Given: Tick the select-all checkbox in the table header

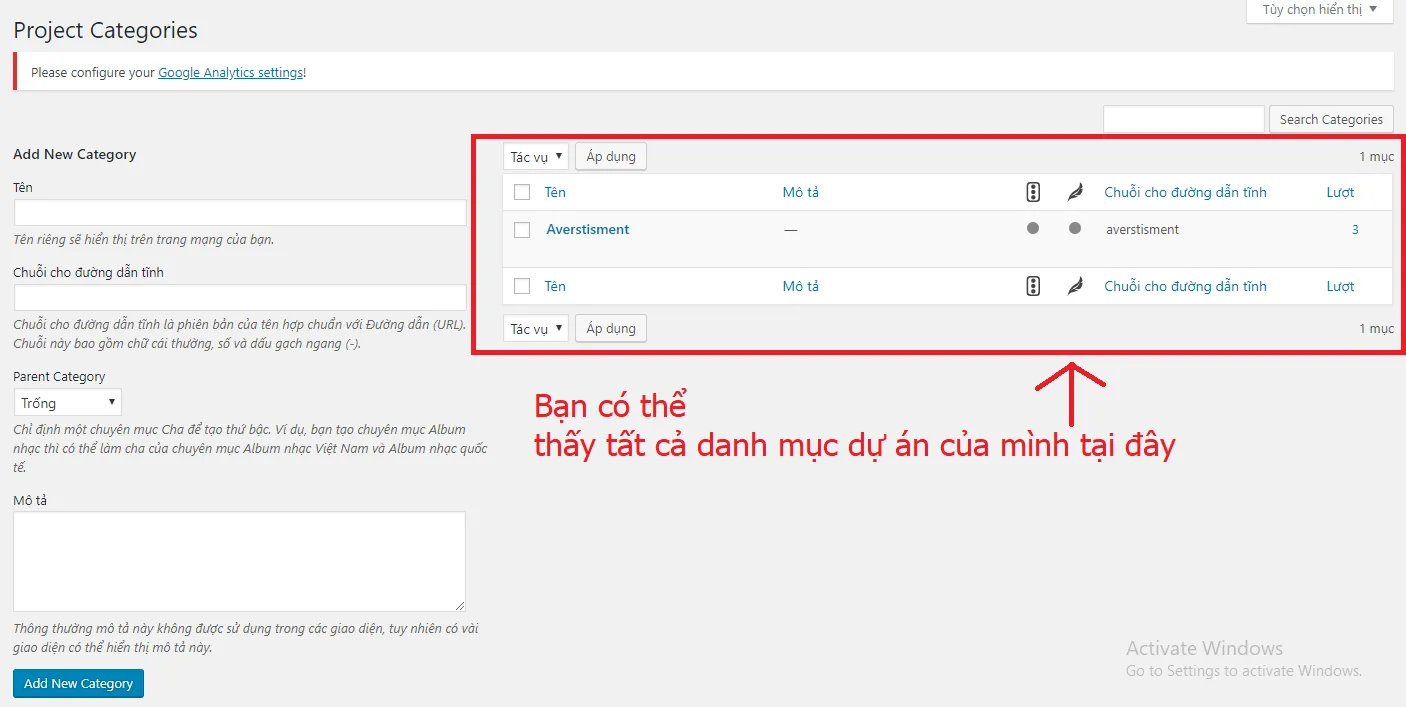Looking at the screenshot, I should tap(522, 192).
